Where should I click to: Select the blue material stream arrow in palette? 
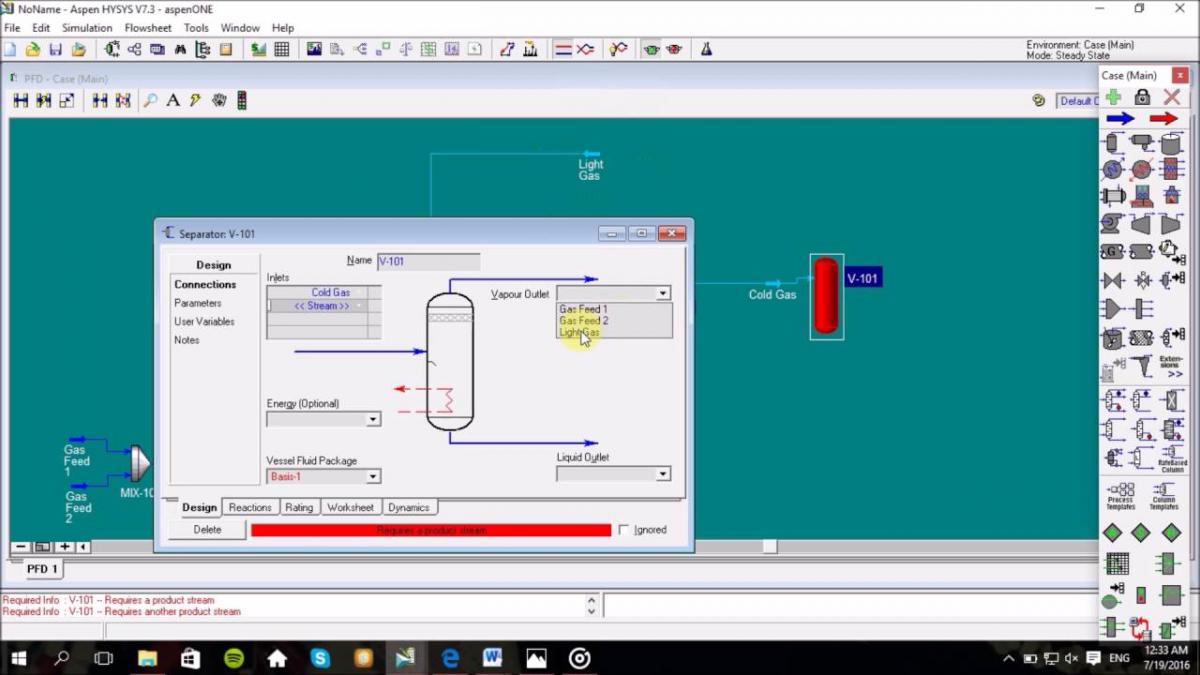click(x=1121, y=118)
